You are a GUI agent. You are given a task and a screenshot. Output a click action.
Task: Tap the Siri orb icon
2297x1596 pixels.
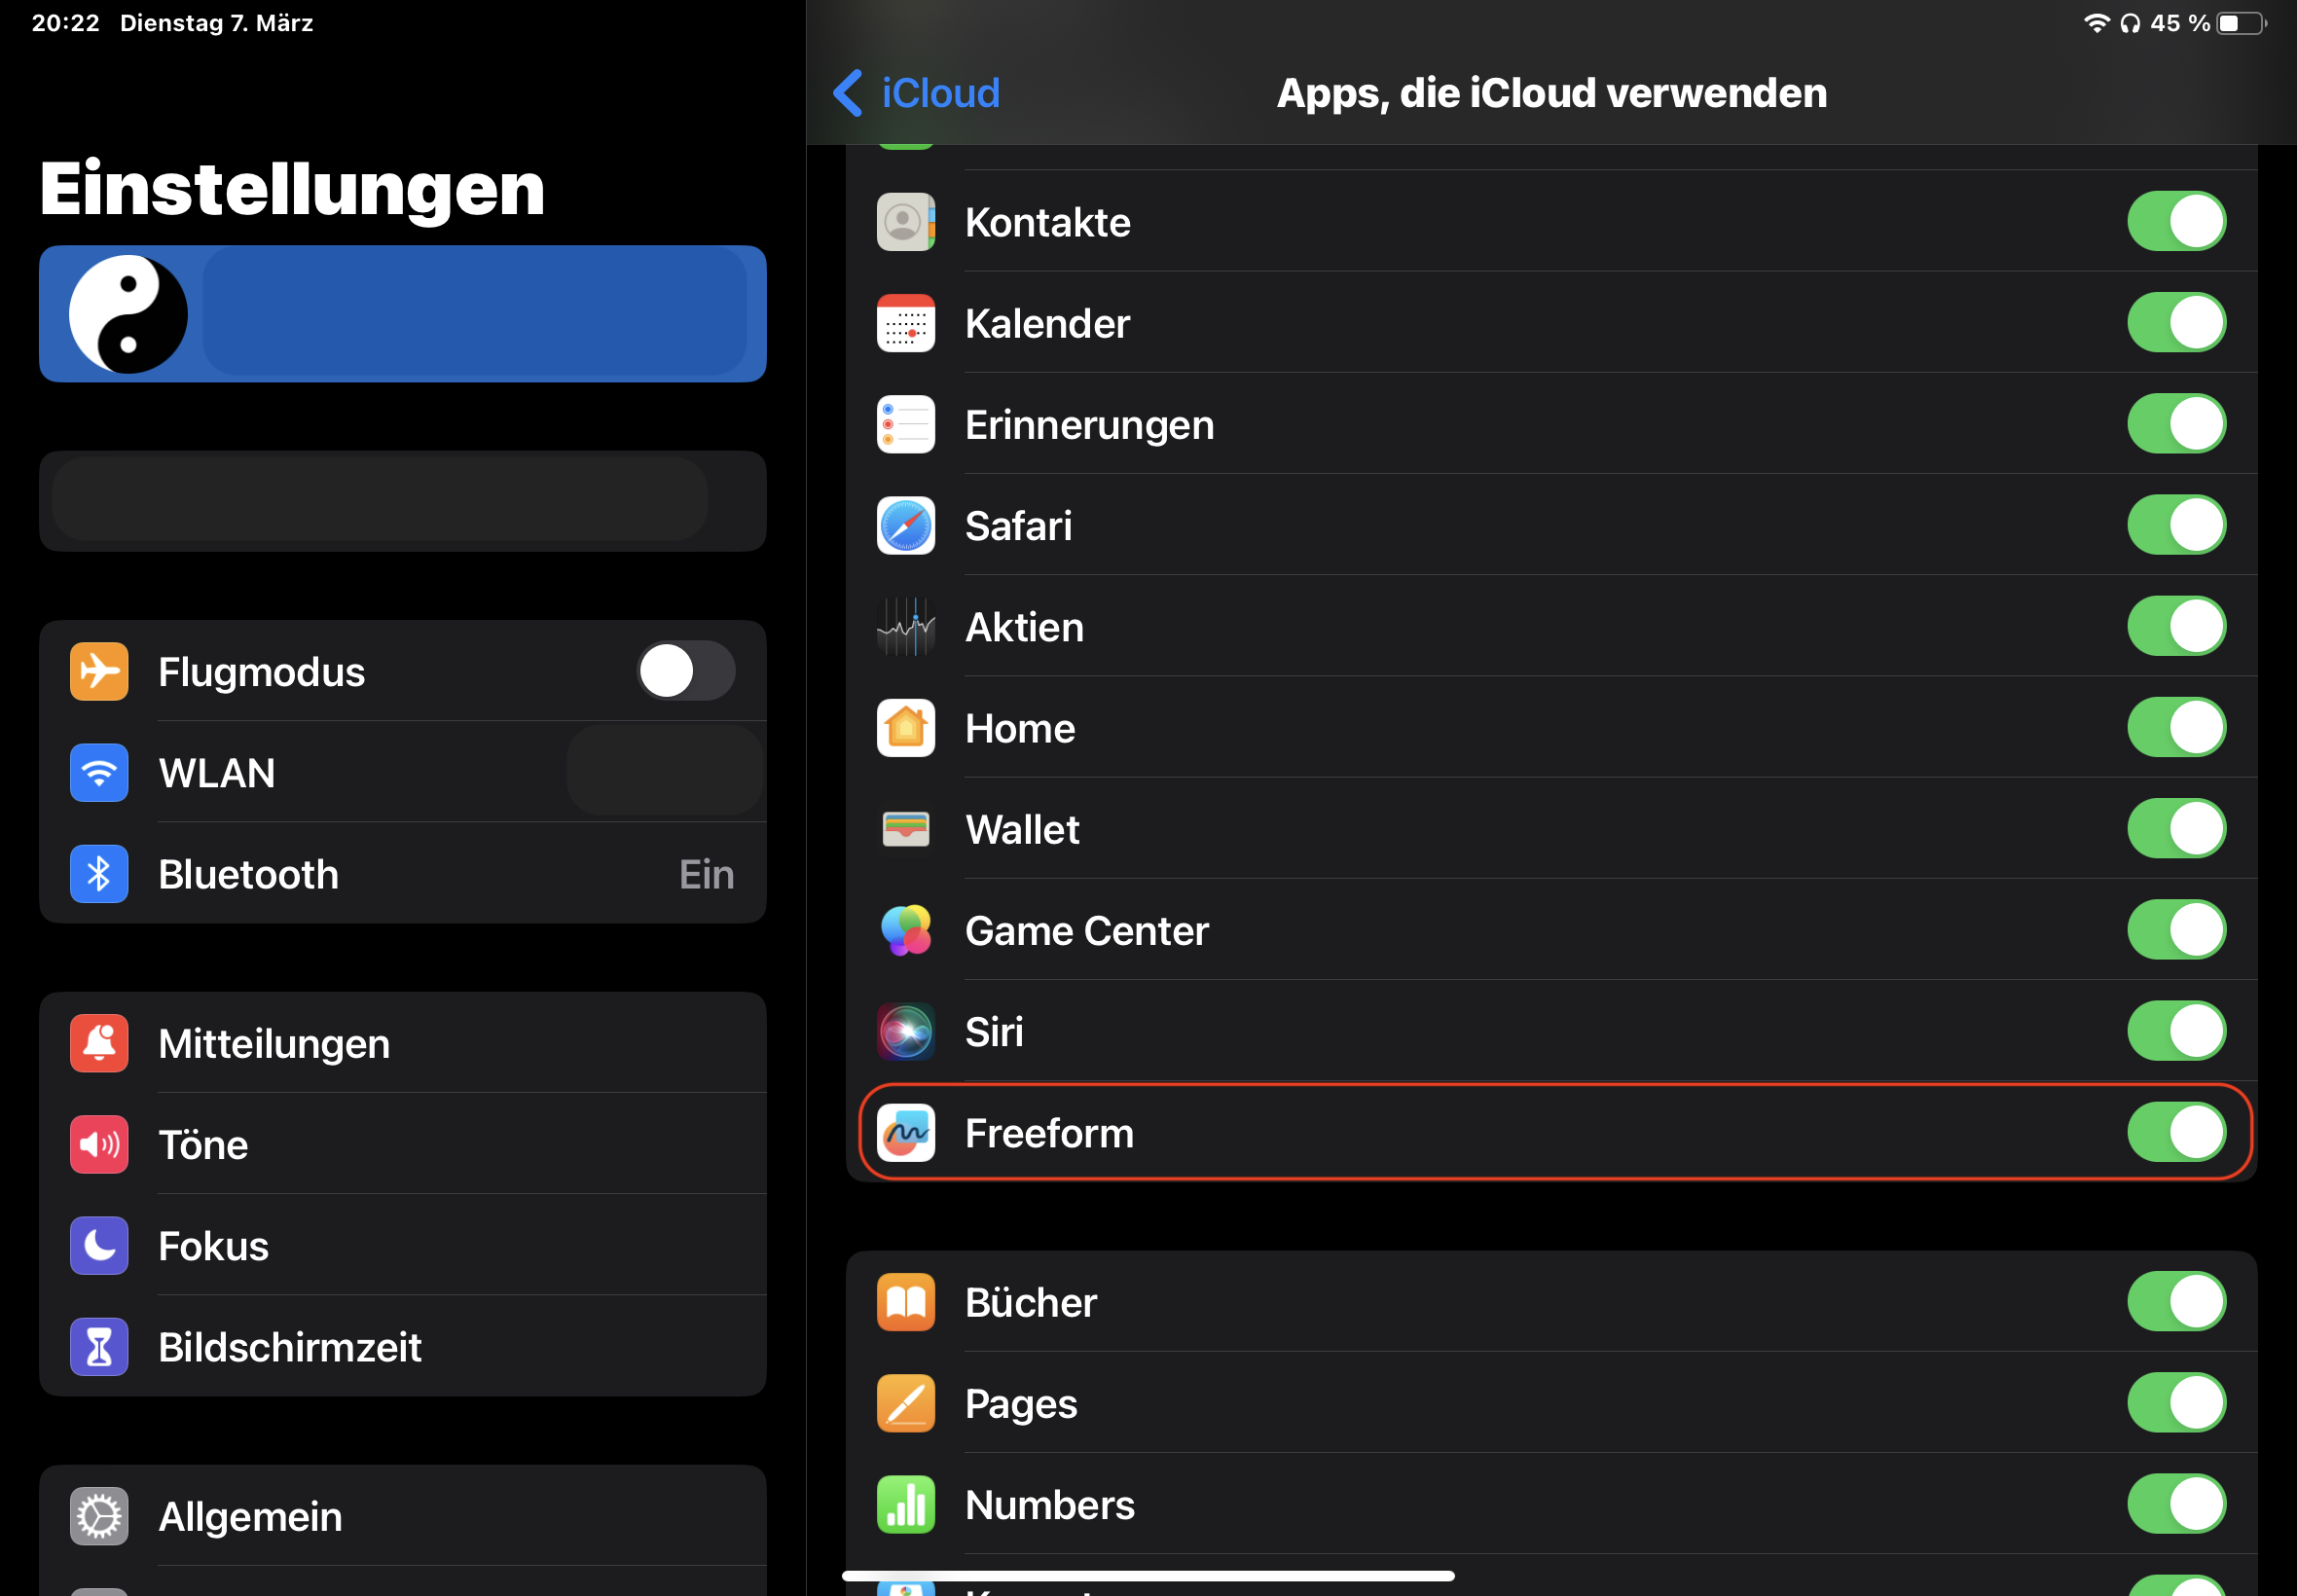pos(906,1031)
